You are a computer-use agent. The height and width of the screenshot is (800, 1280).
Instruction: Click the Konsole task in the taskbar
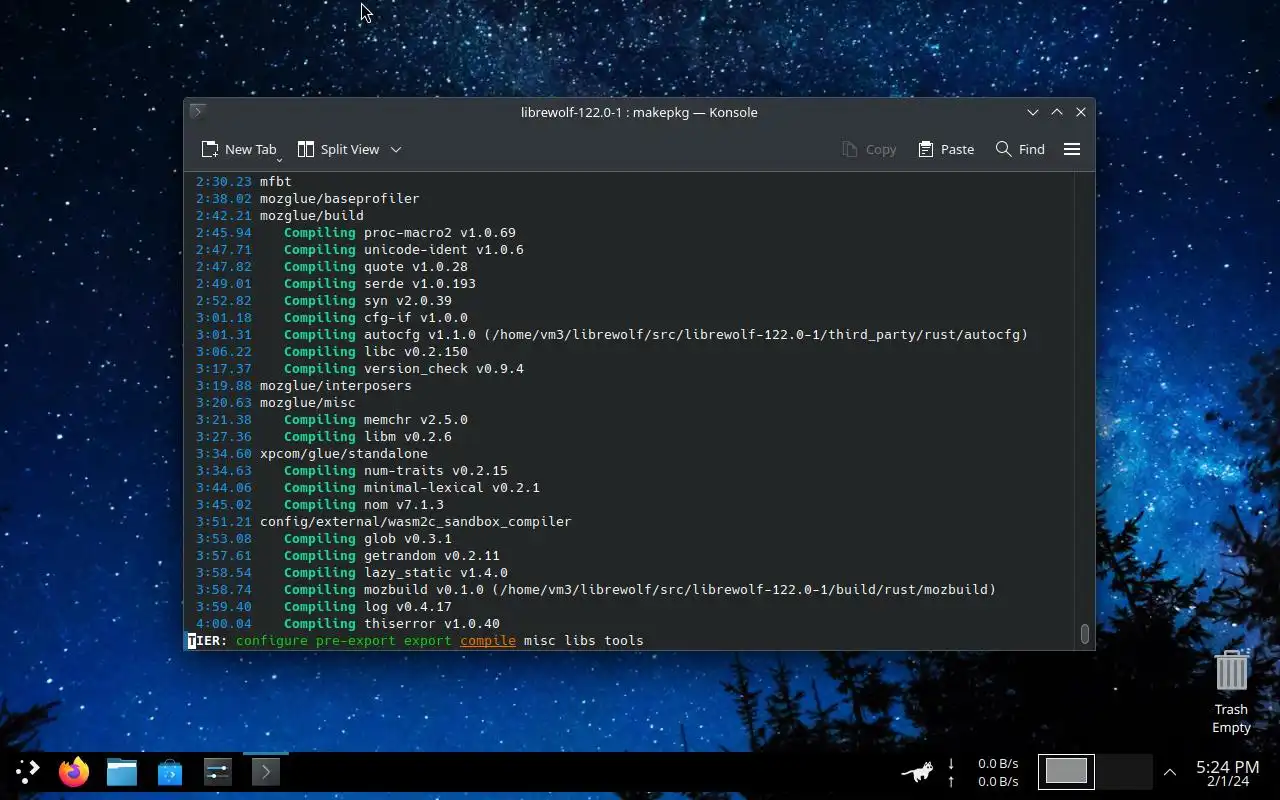[x=266, y=771]
